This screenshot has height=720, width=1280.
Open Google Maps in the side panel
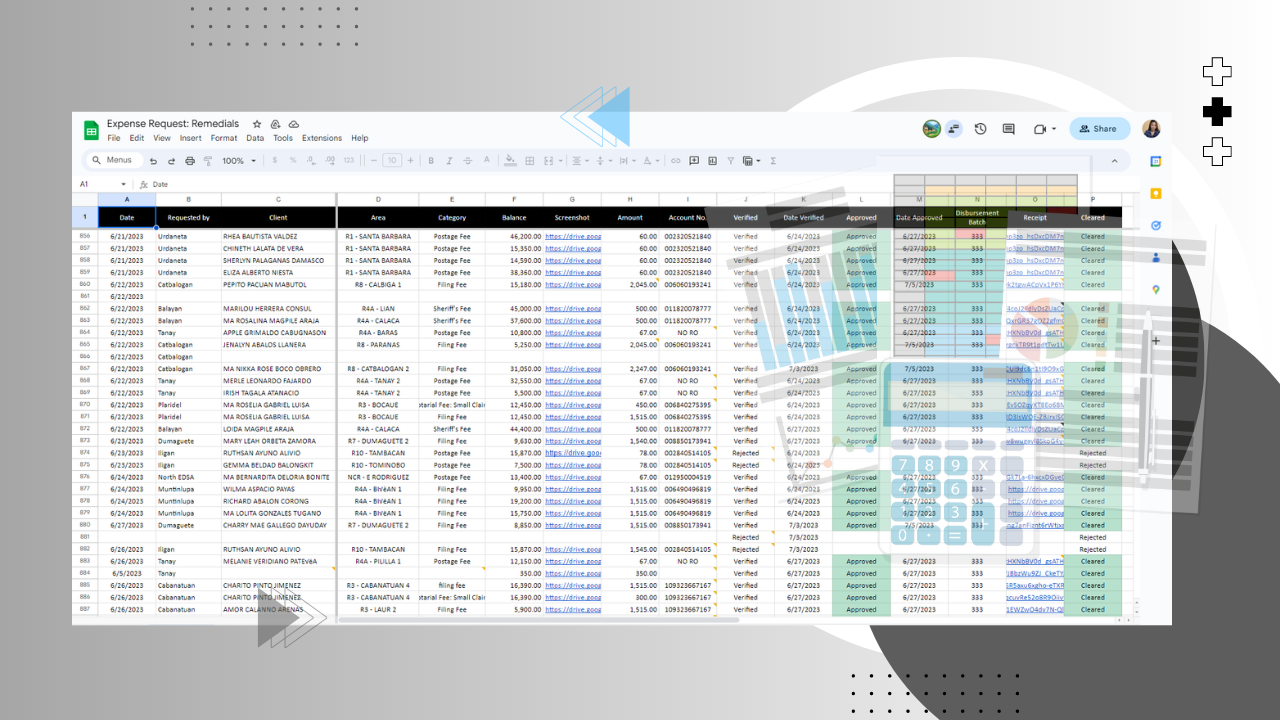tap(1155, 289)
